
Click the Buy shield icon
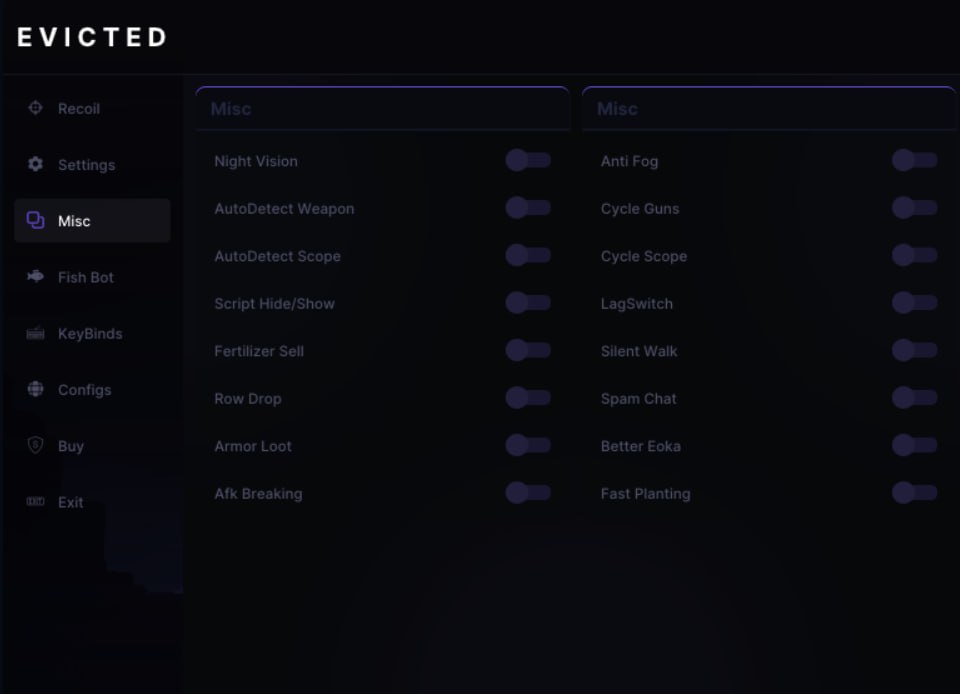[x=36, y=446]
